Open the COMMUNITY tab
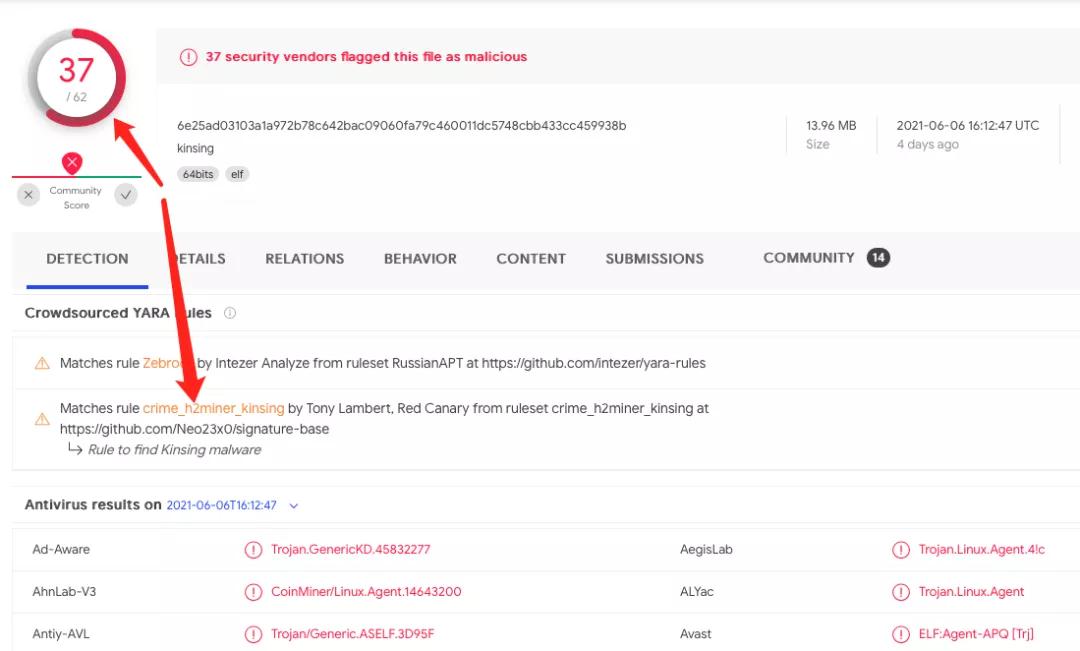 click(x=808, y=258)
